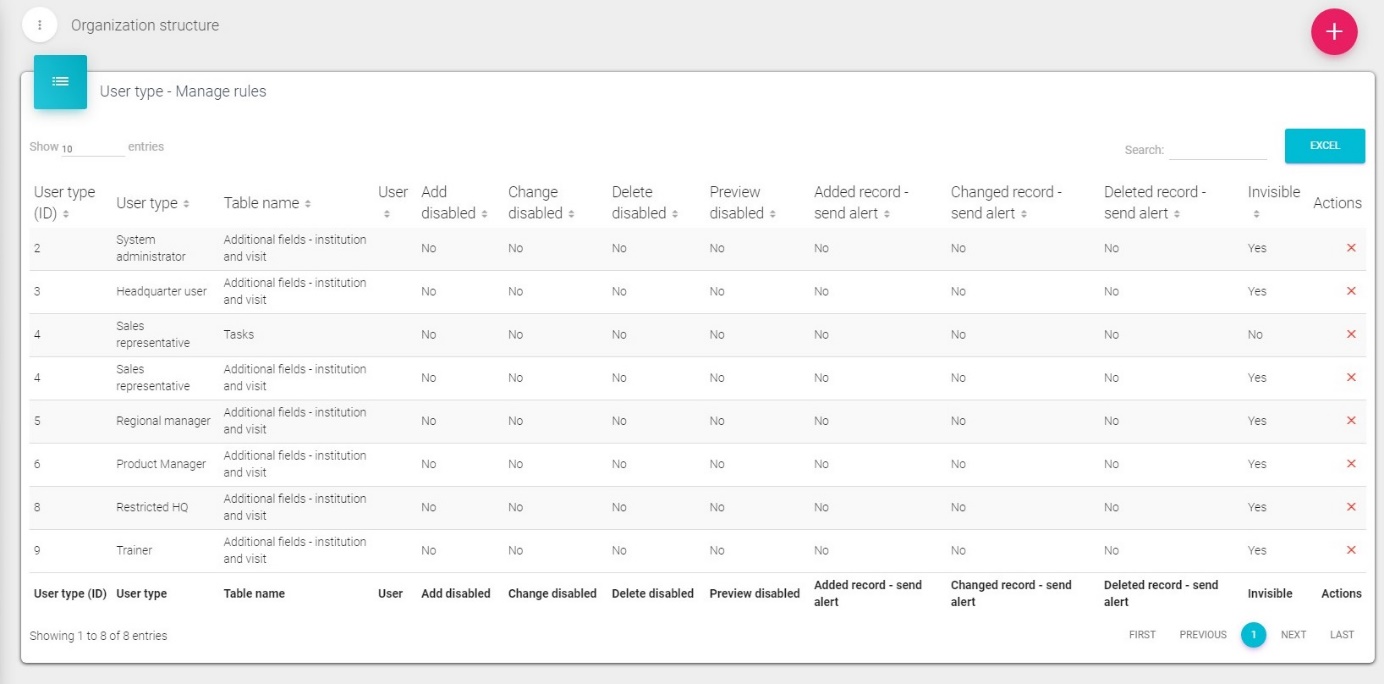
Task: Sort by Table name column header
Action: pyautogui.click(x=266, y=203)
